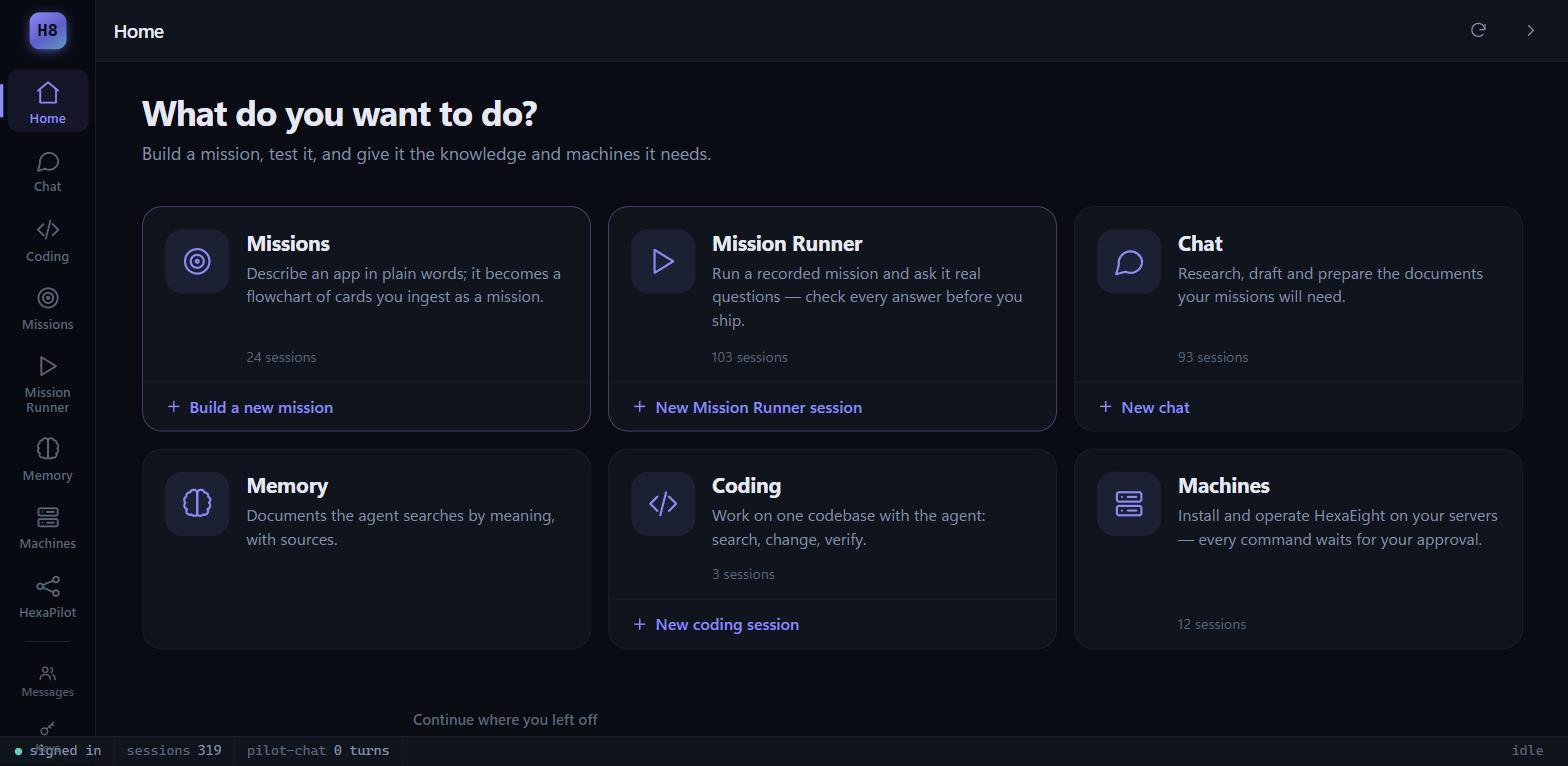Open the Coding card title
This screenshot has width=1568, height=766.
[746, 486]
